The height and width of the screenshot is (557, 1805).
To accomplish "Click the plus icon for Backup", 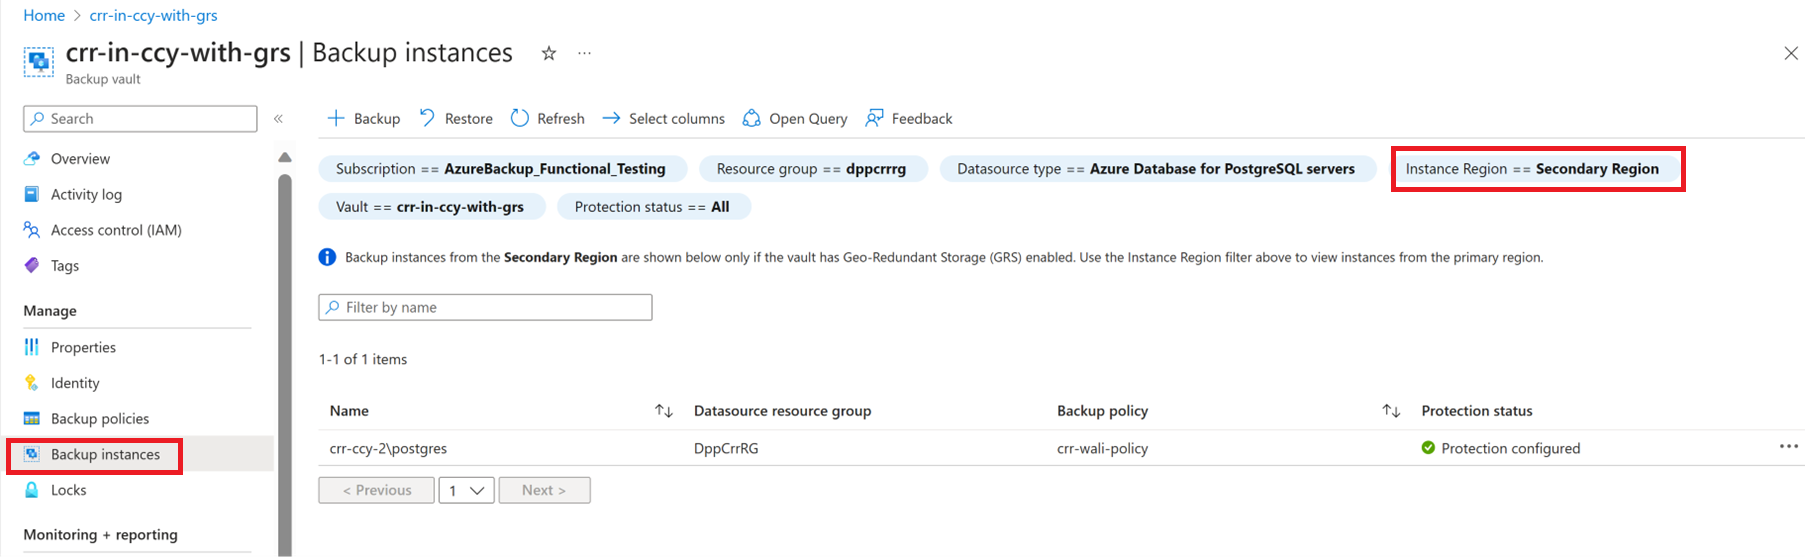I will tap(336, 118).
